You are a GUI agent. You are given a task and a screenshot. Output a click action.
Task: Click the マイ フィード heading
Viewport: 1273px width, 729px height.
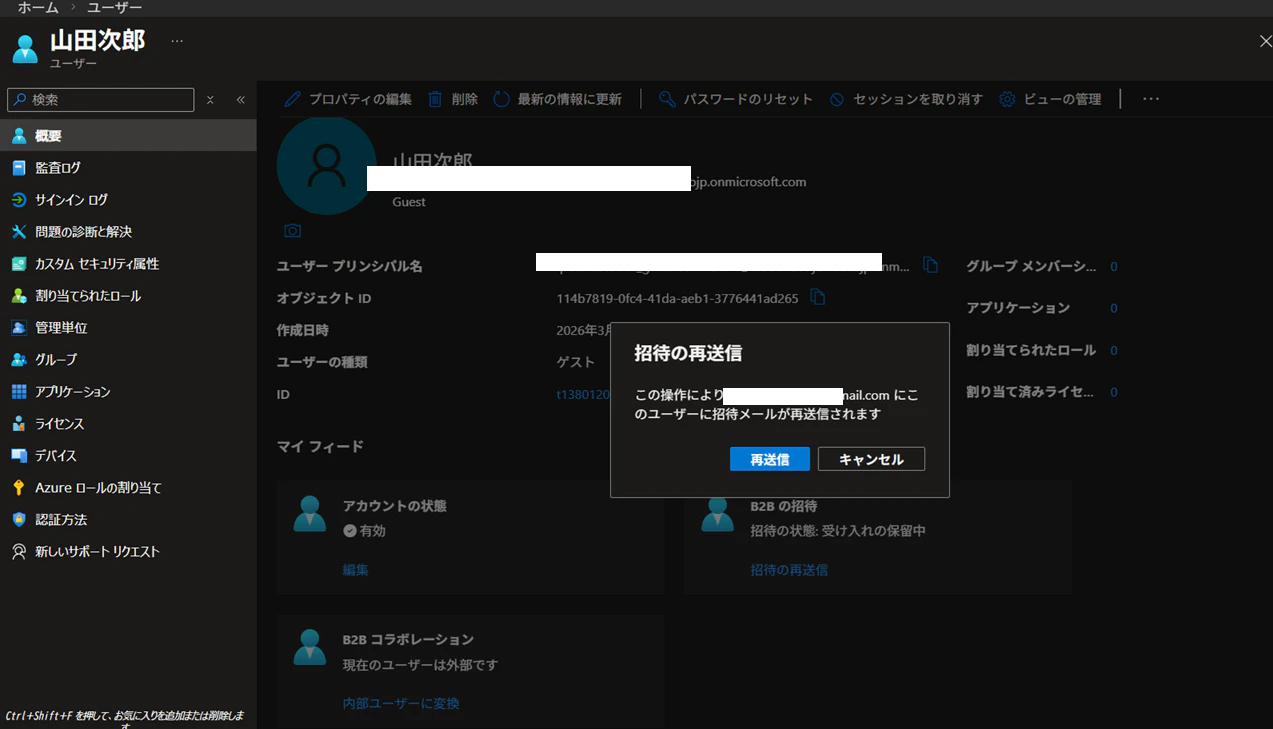pos(320,446)
